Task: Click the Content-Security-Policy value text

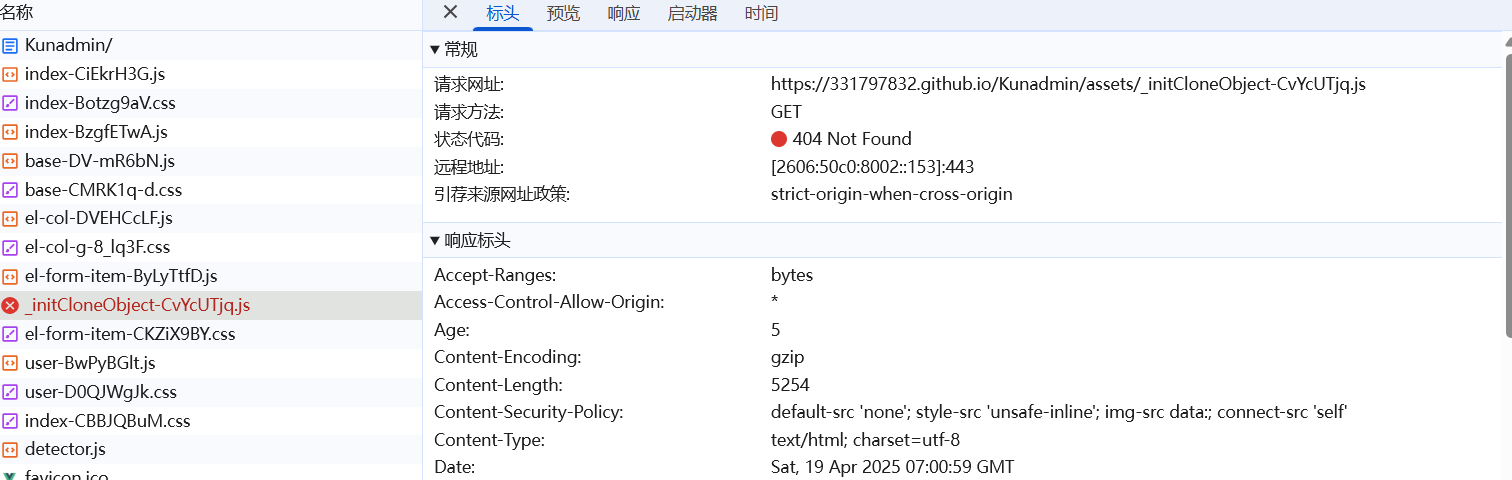Action: [x=1059, y=412]
